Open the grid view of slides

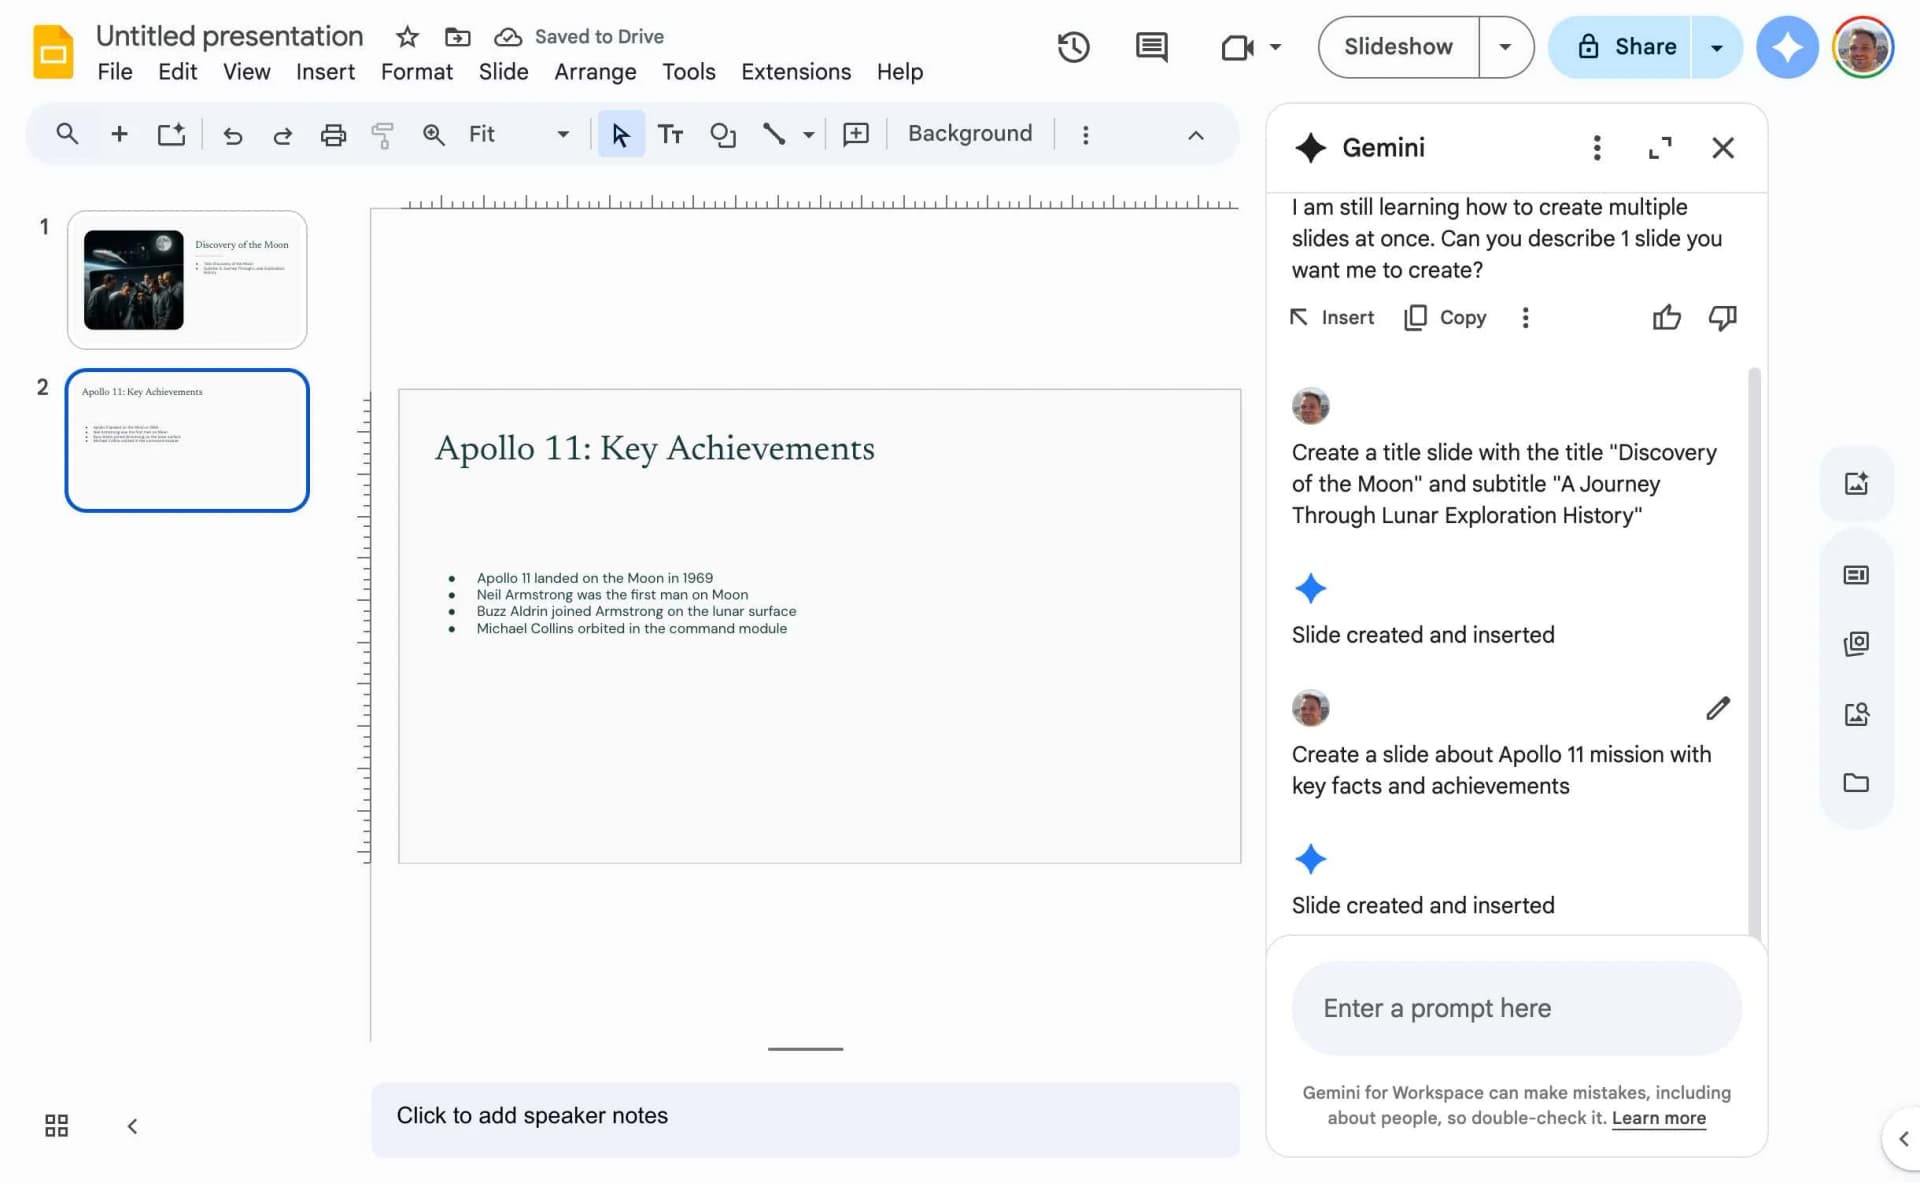tap(57, 1126)
